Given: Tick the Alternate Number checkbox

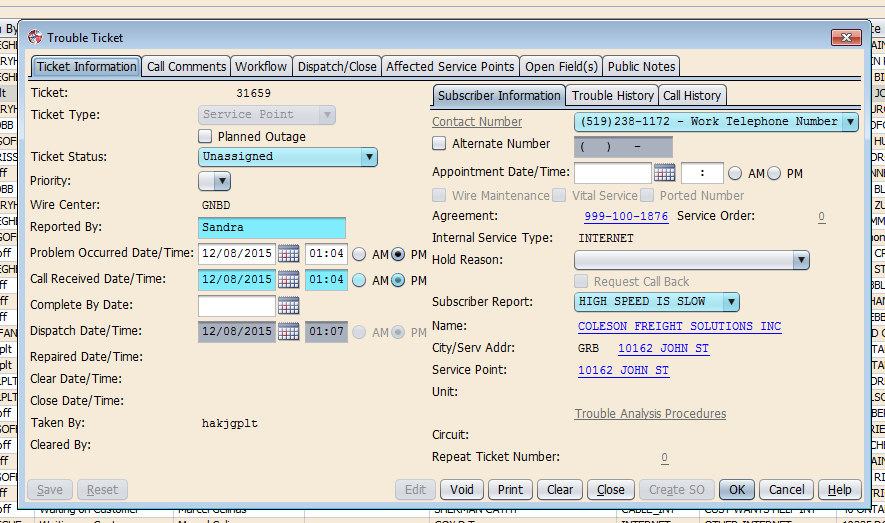Looking at the screenshot, I should (x=439, y=144).
